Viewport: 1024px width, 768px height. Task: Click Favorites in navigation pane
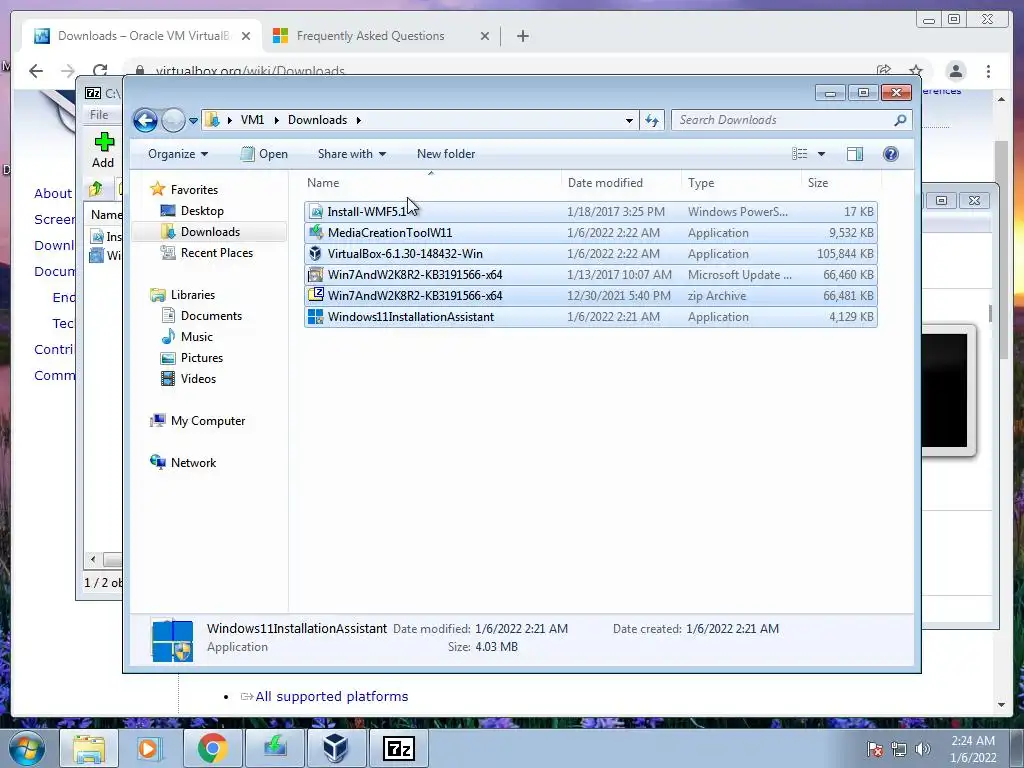coord(194,189)
